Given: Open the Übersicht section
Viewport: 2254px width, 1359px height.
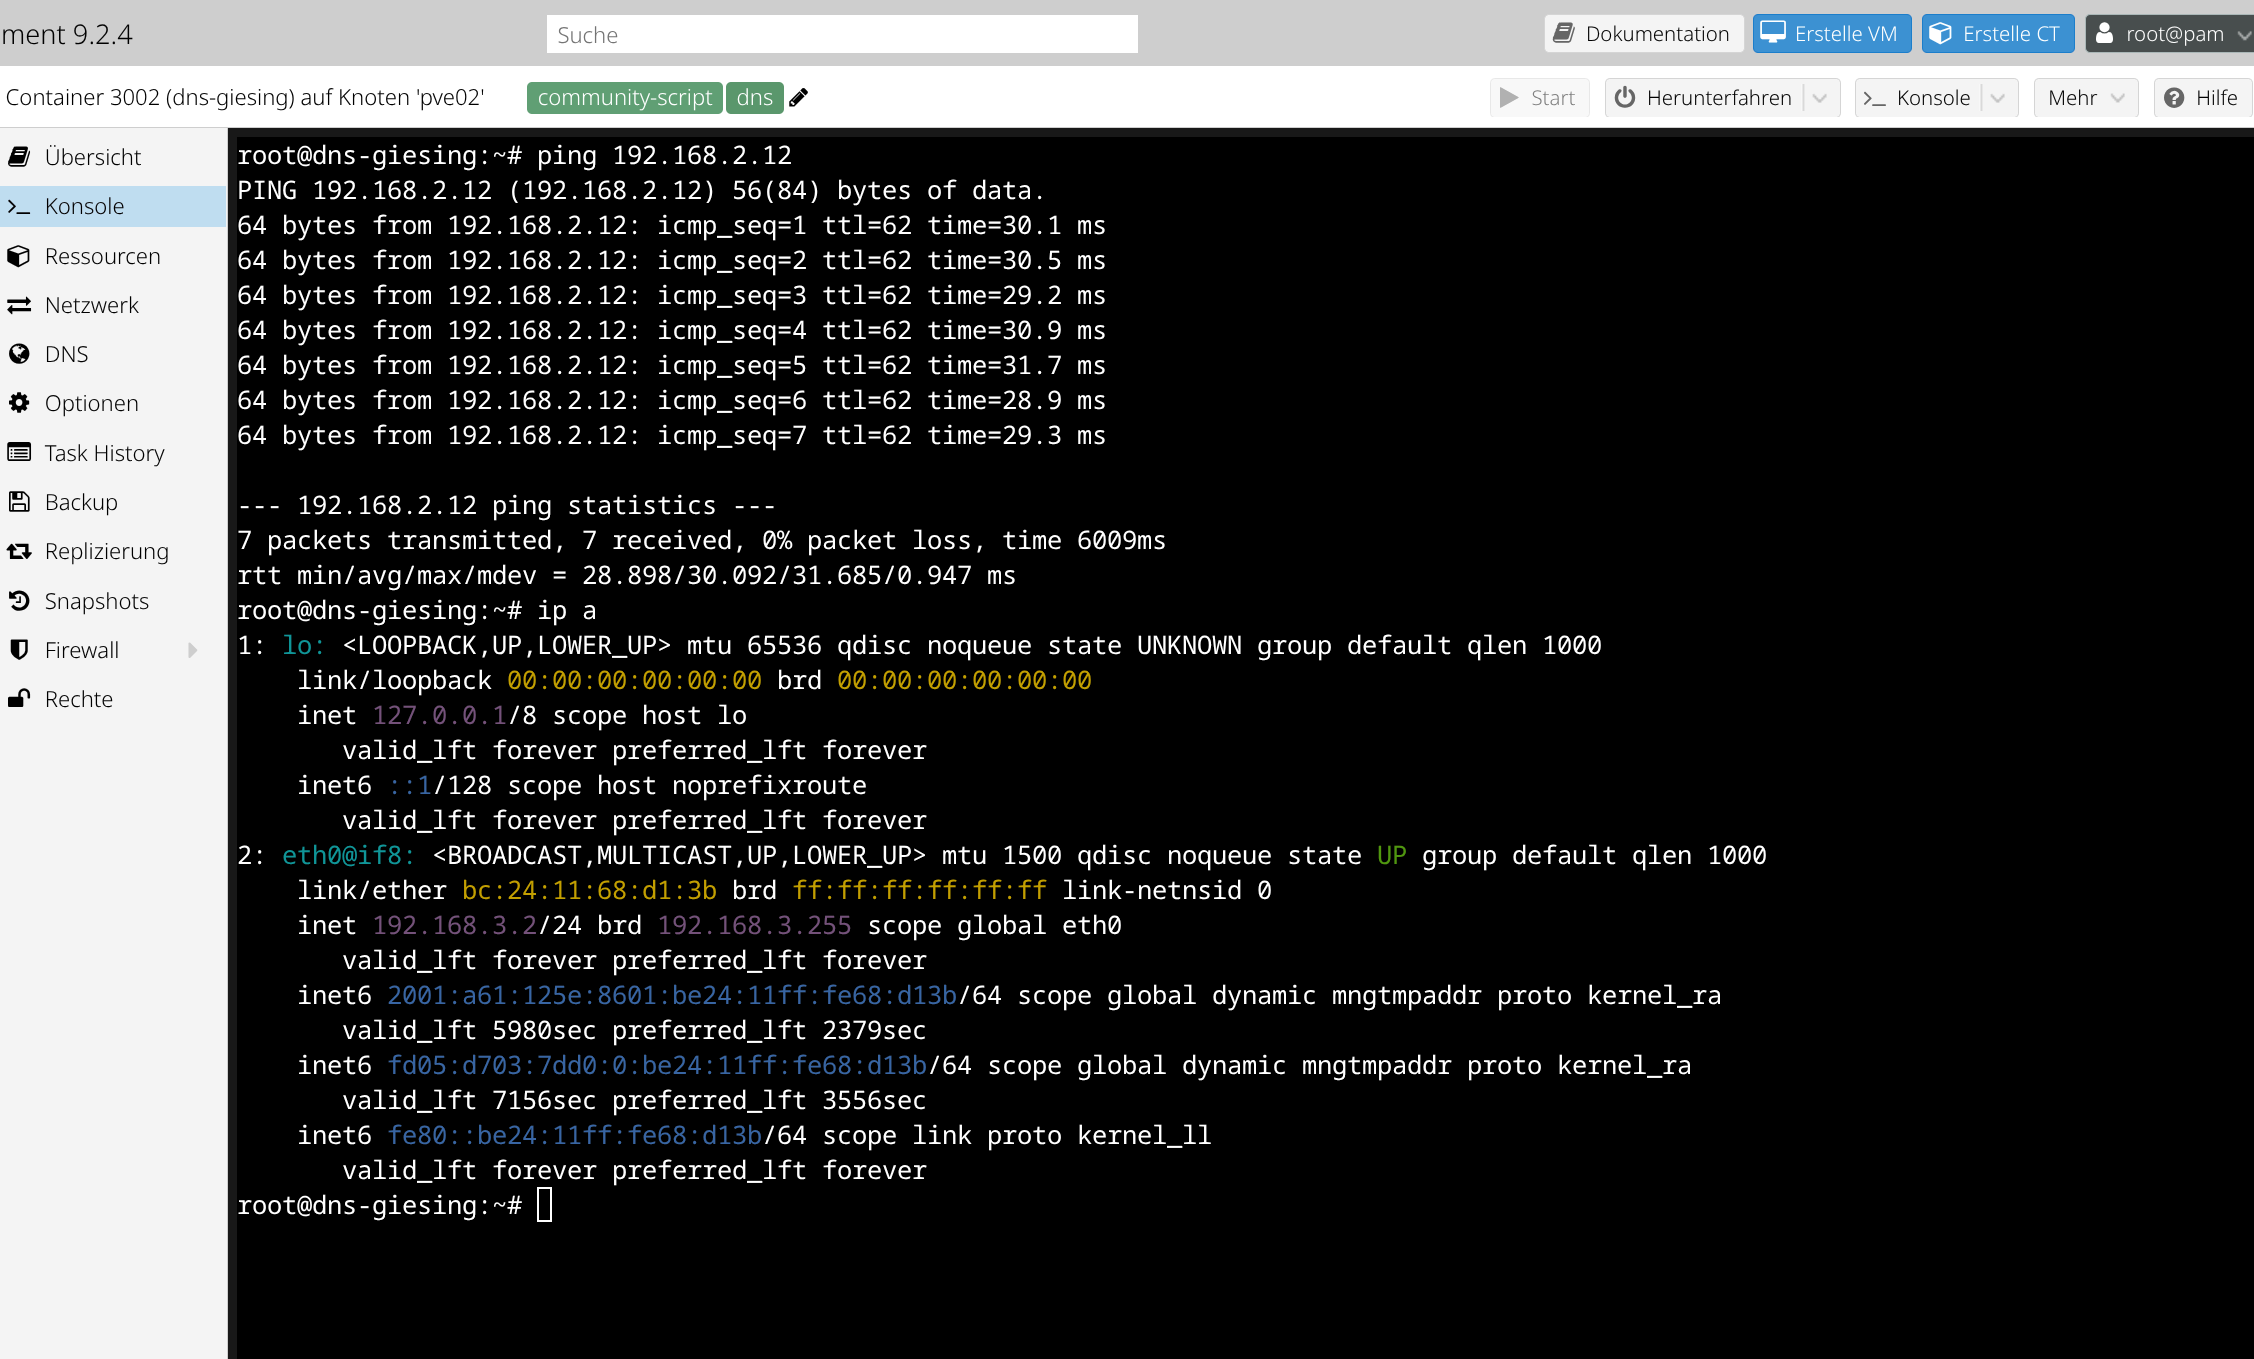Looking at the screenshot, I should coord(113,157).
